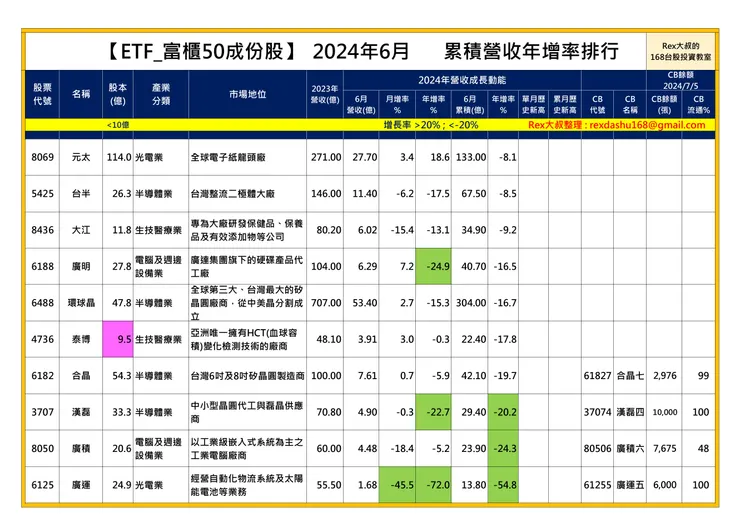Click the name 泰博

[x=81, y=339]
